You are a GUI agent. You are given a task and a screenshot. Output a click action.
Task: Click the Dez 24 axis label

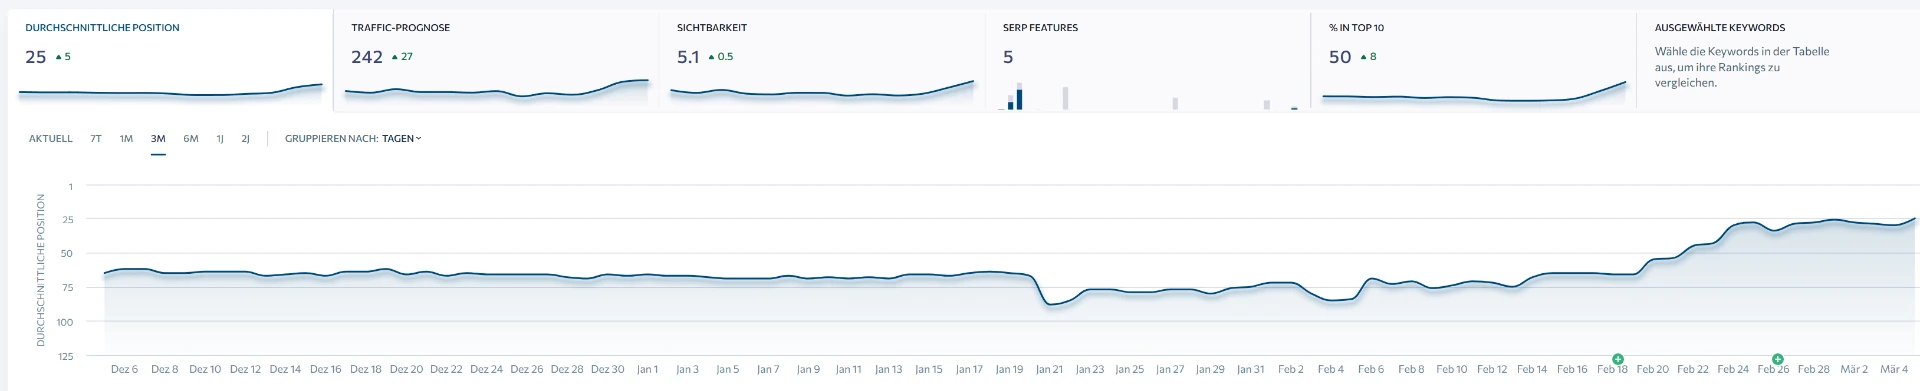coord(486,370)
